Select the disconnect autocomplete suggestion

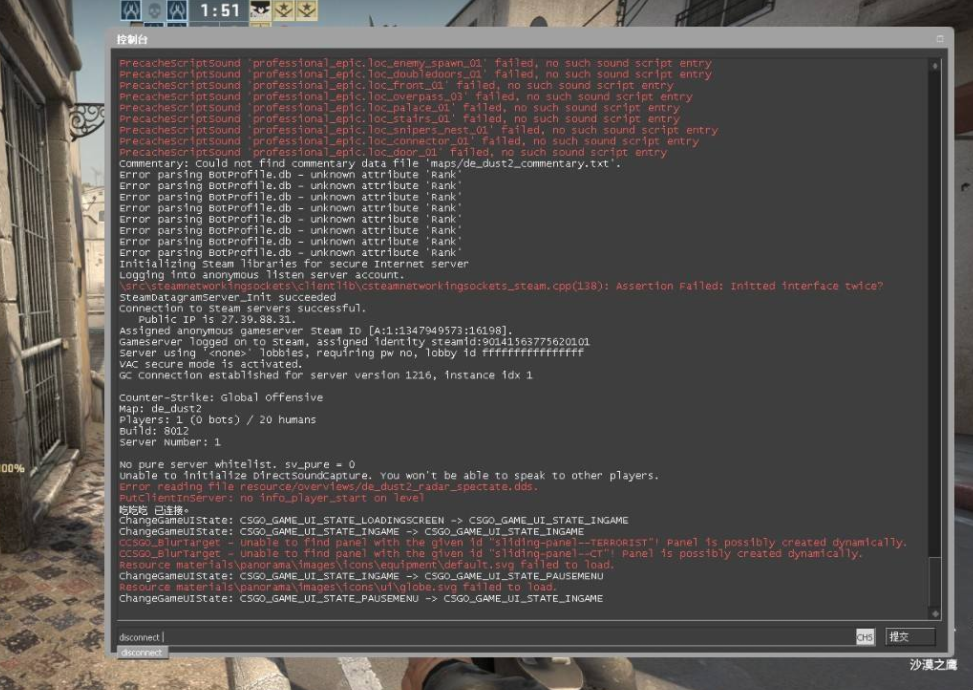click(x=141, y=652)
